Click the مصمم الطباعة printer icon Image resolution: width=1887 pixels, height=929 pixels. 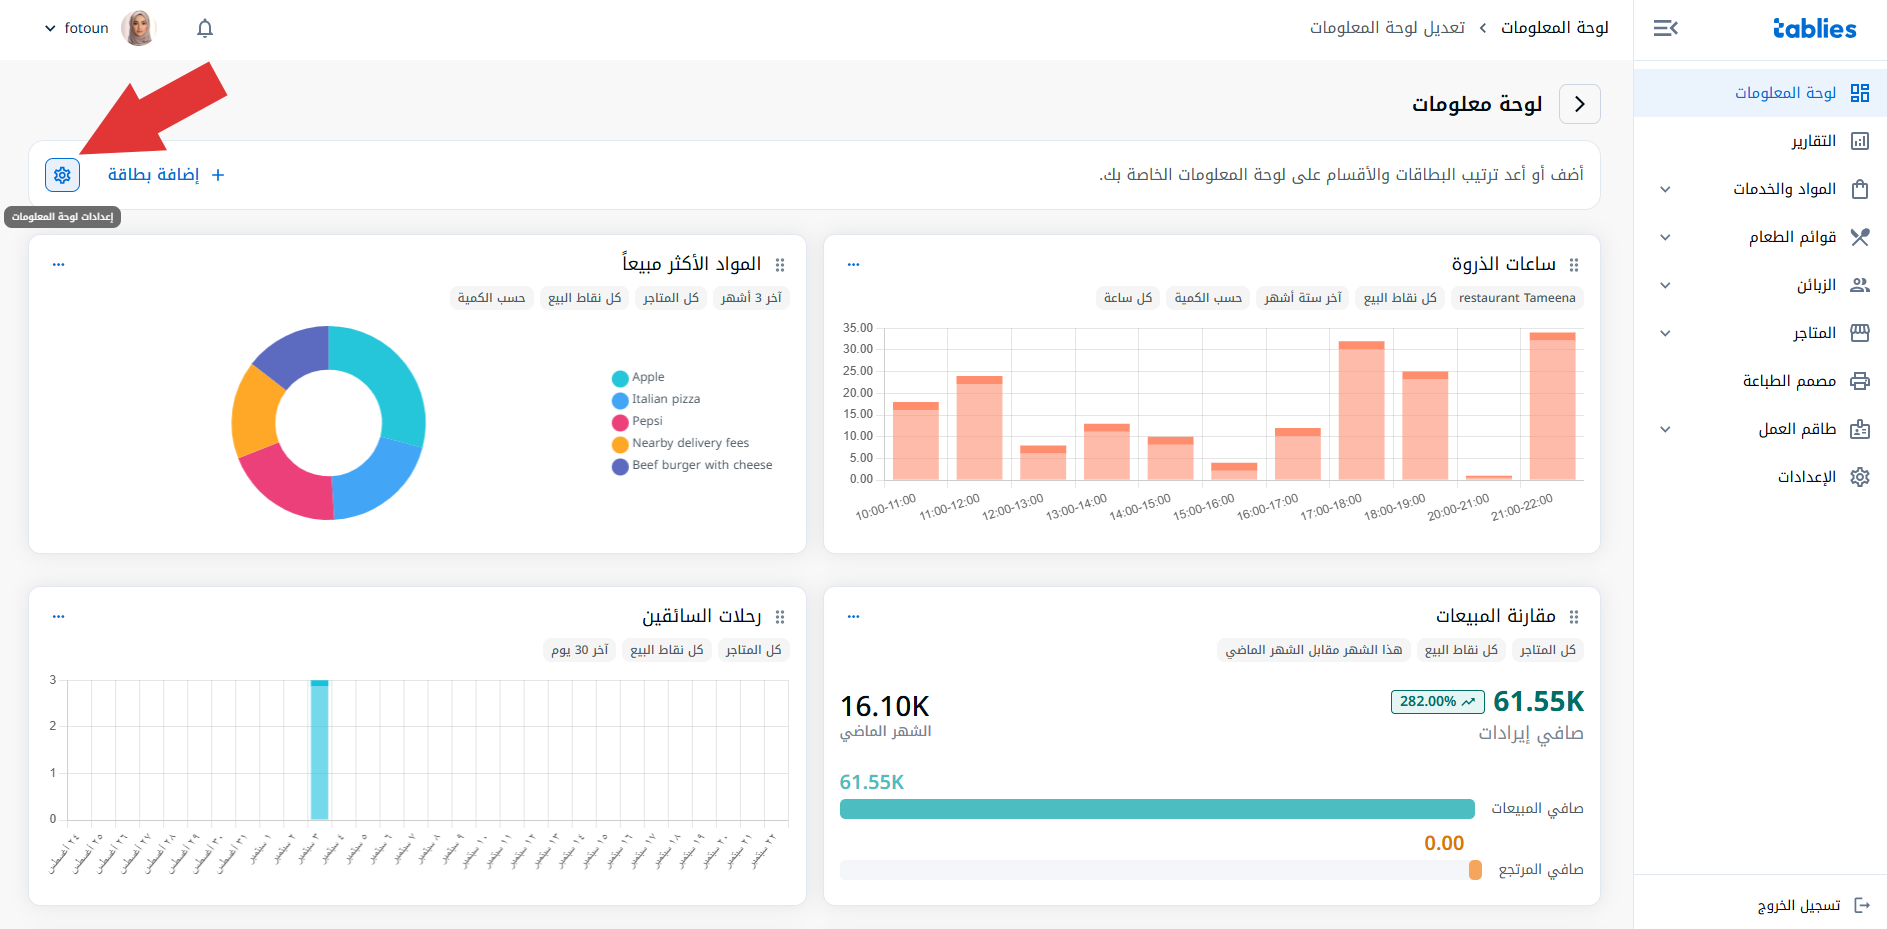point(1860,381)
